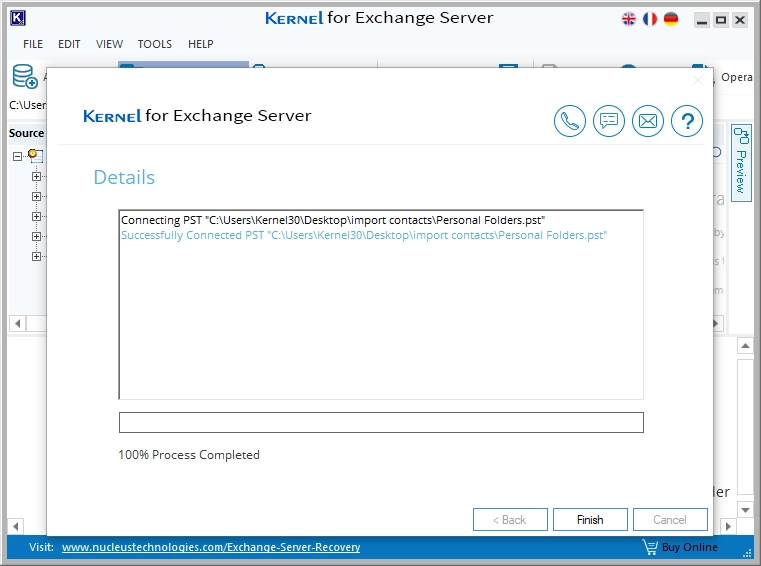Click the Finish button
The height and width of the screenshot is (566, 761).
tap(590, 520)
